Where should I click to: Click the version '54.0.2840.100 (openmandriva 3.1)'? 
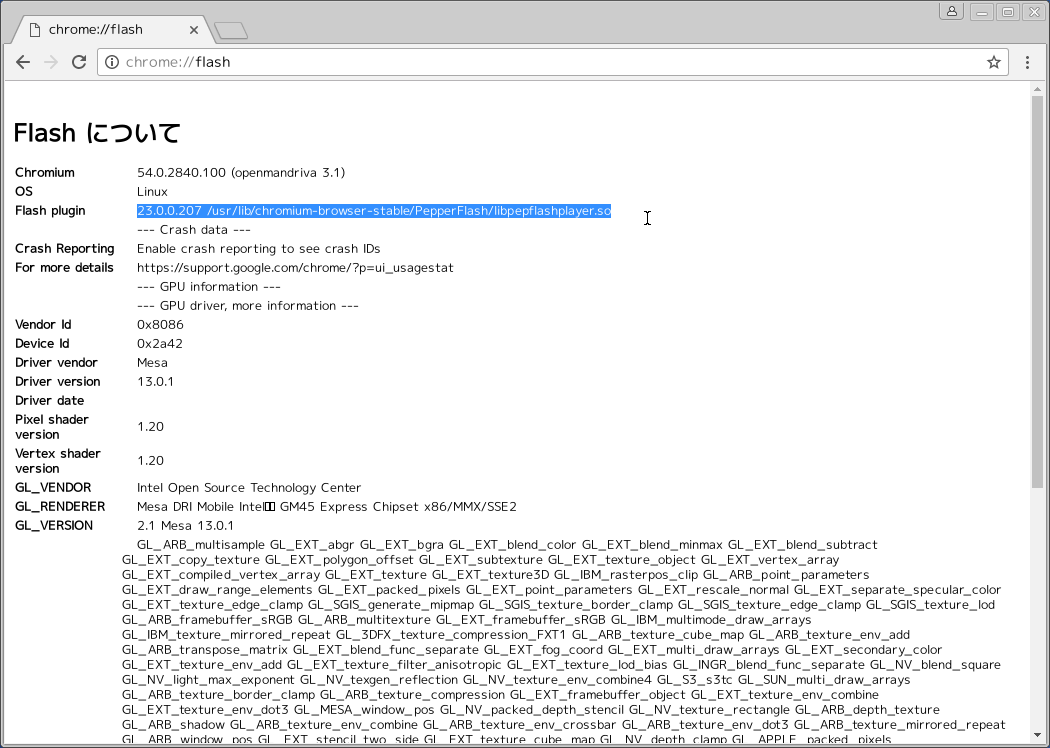241,173
